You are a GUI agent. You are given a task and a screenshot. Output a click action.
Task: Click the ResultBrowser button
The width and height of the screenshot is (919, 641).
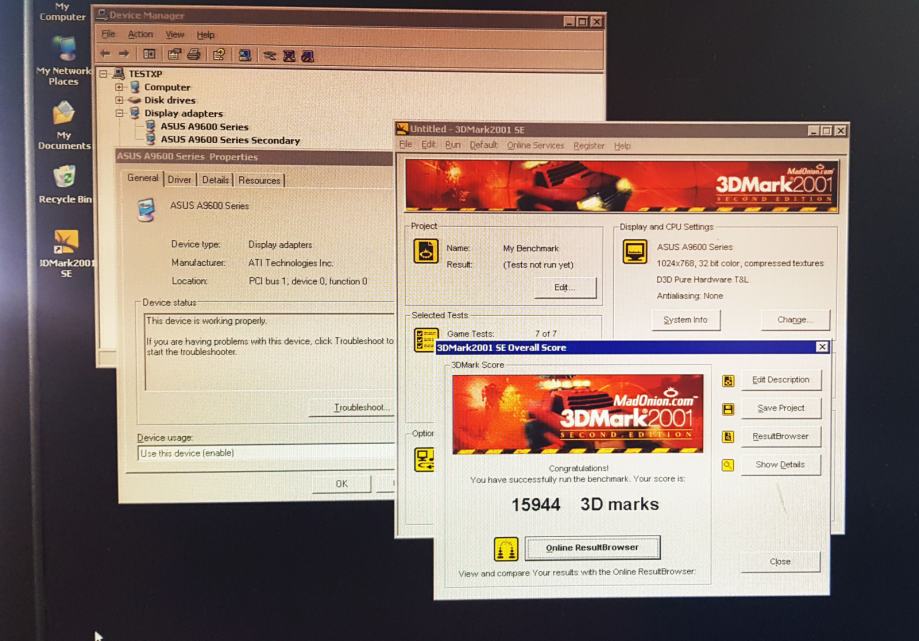780,437
